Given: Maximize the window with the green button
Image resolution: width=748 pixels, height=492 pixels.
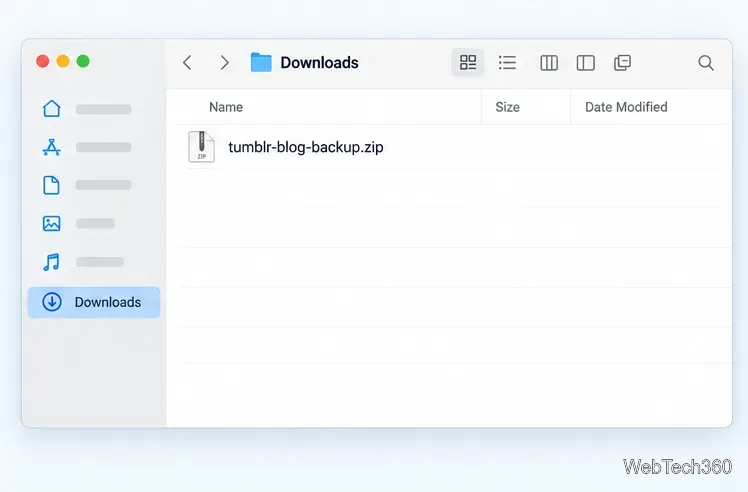Looking at the screenshot, I should point(83,61).
